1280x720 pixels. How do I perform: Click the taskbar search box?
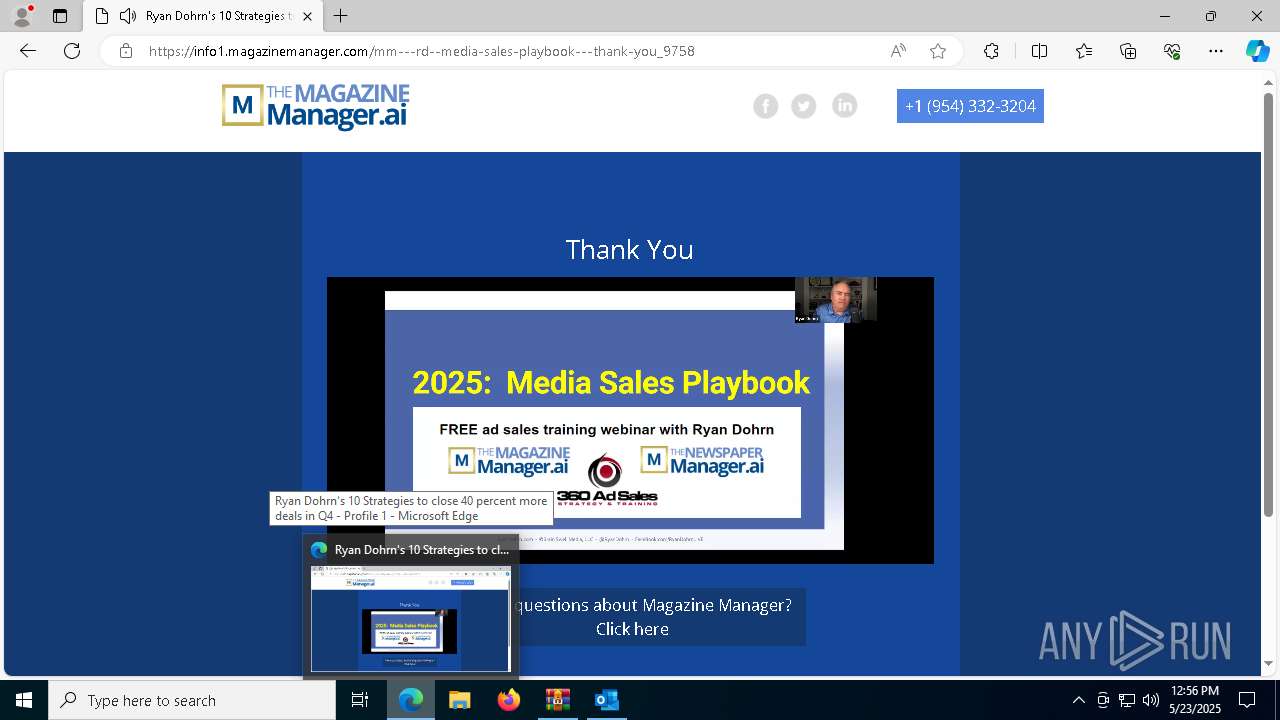(192, 700)
